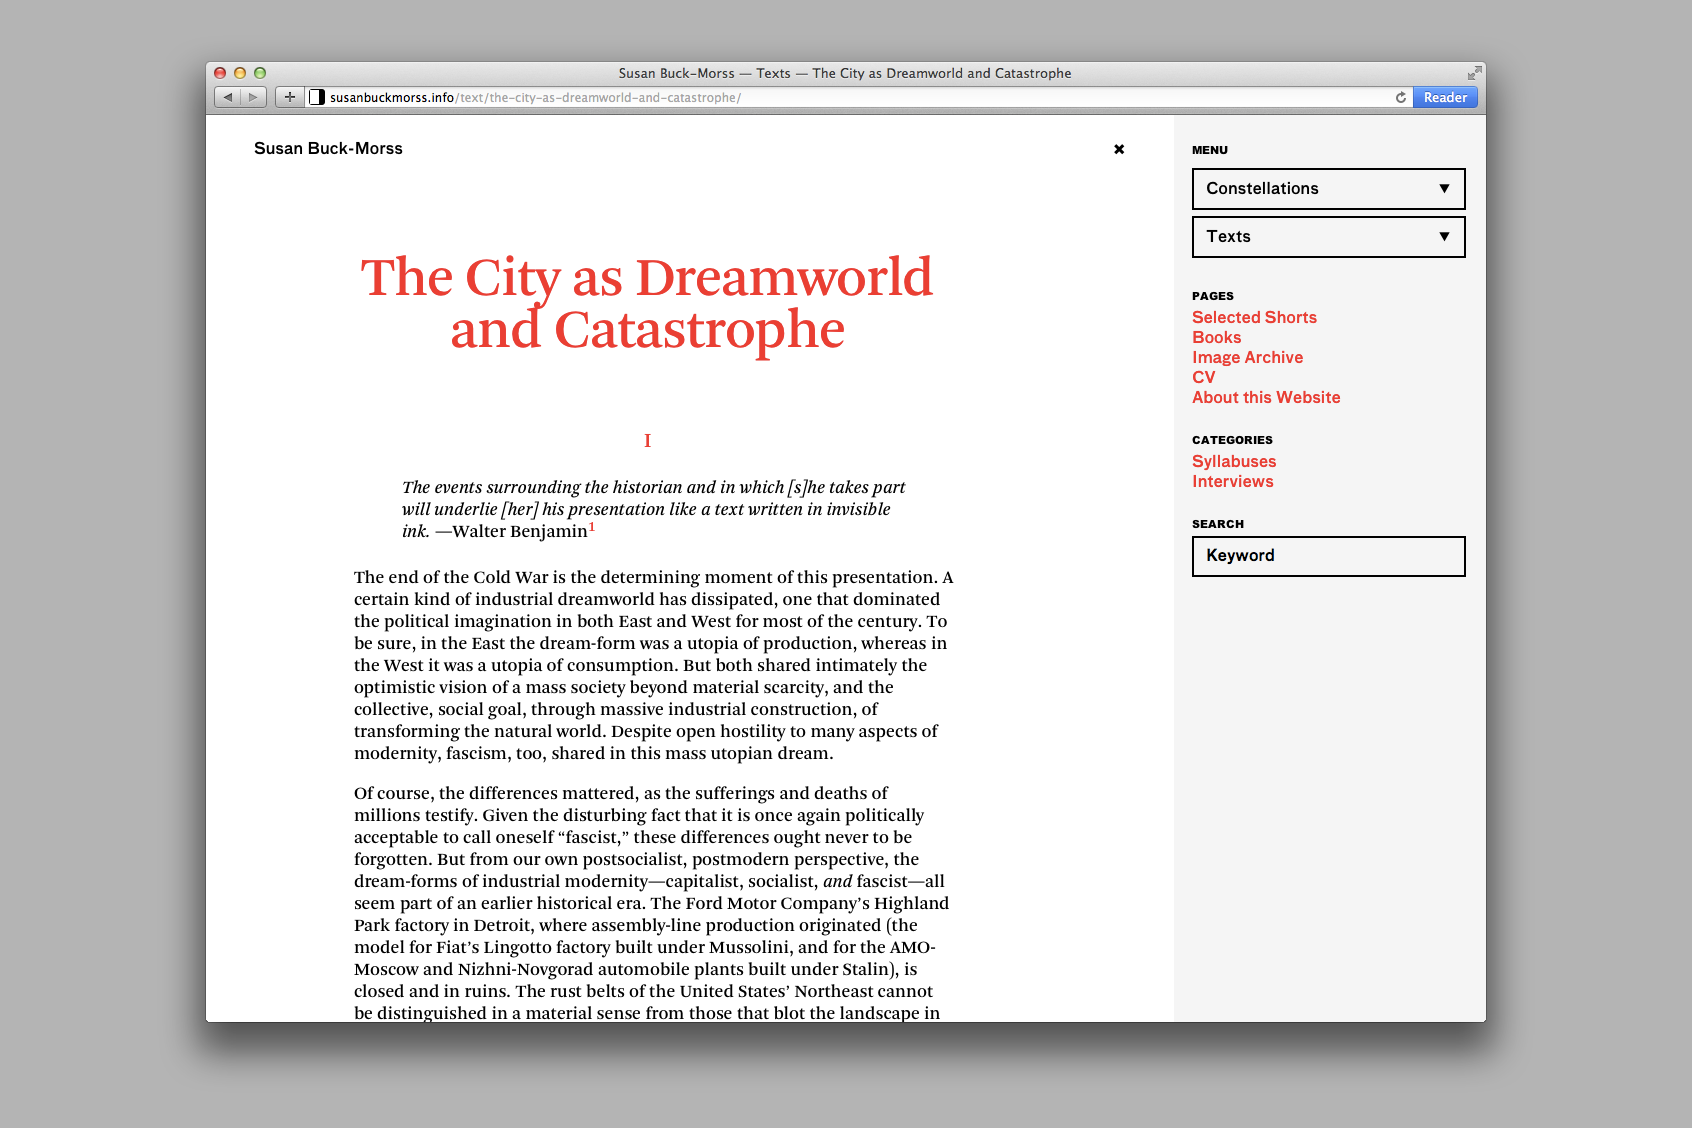The height and width of the screenshot is (1128, 1692).
Task: Select the Interviews category
Action: 1232,481
